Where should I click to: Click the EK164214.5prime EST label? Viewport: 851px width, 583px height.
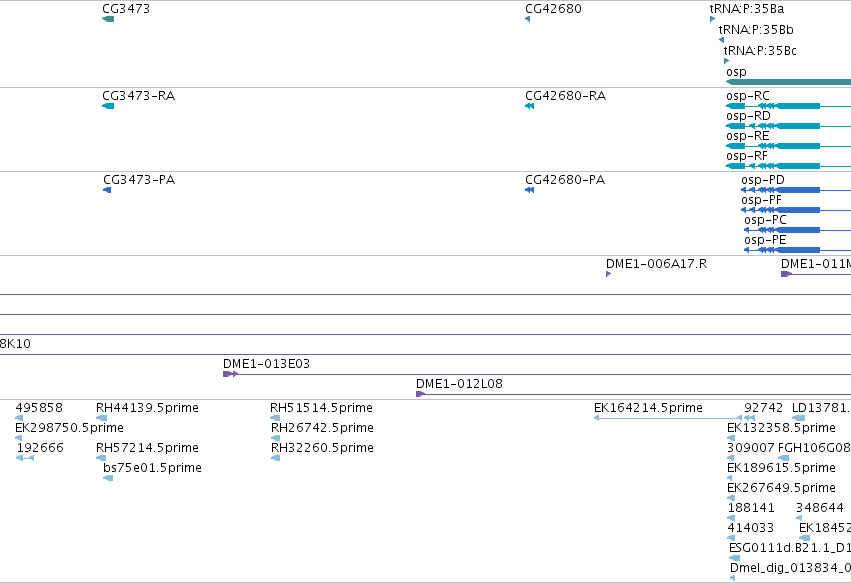(x=648, y=408)
